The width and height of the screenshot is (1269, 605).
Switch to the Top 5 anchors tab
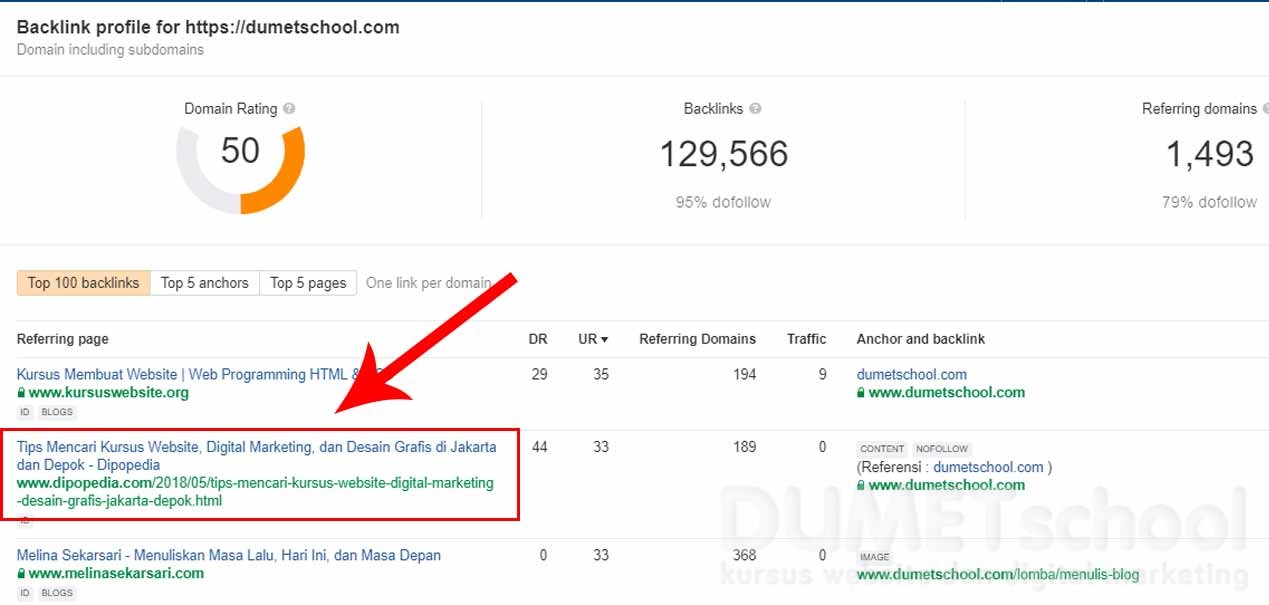(205, 283)
